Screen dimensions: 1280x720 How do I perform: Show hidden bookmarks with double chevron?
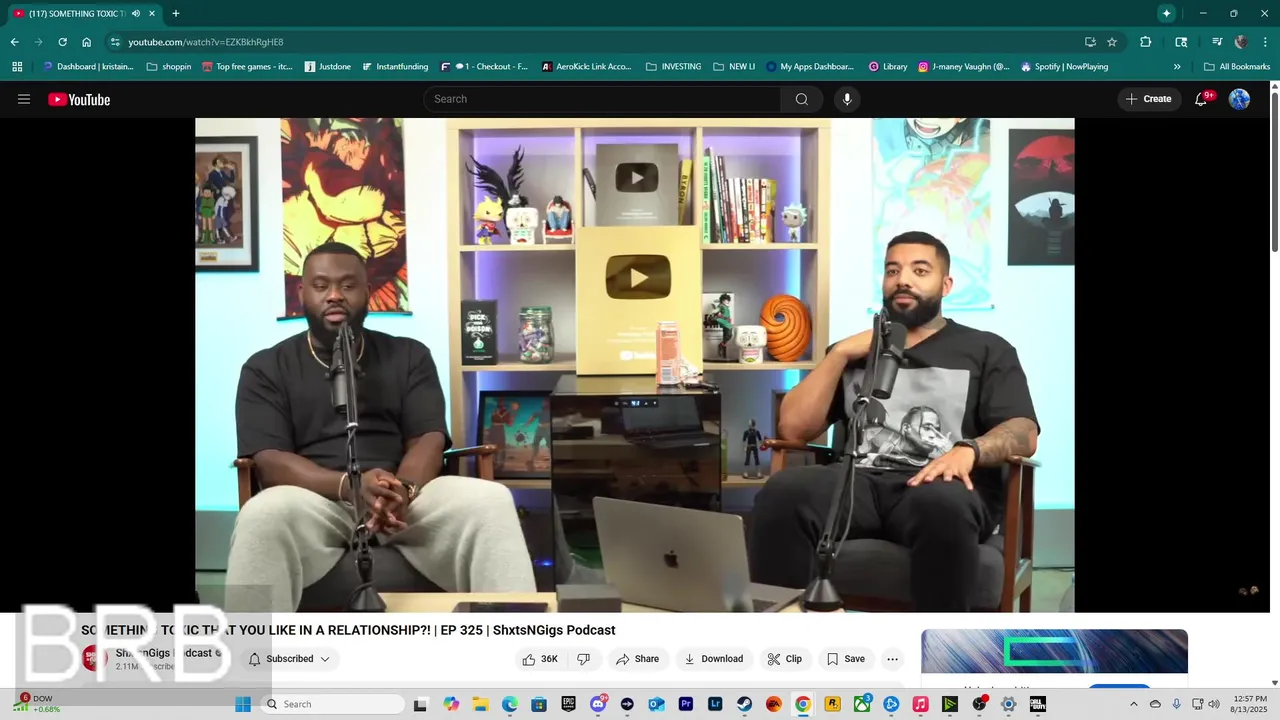click(x=1177, y=67)
